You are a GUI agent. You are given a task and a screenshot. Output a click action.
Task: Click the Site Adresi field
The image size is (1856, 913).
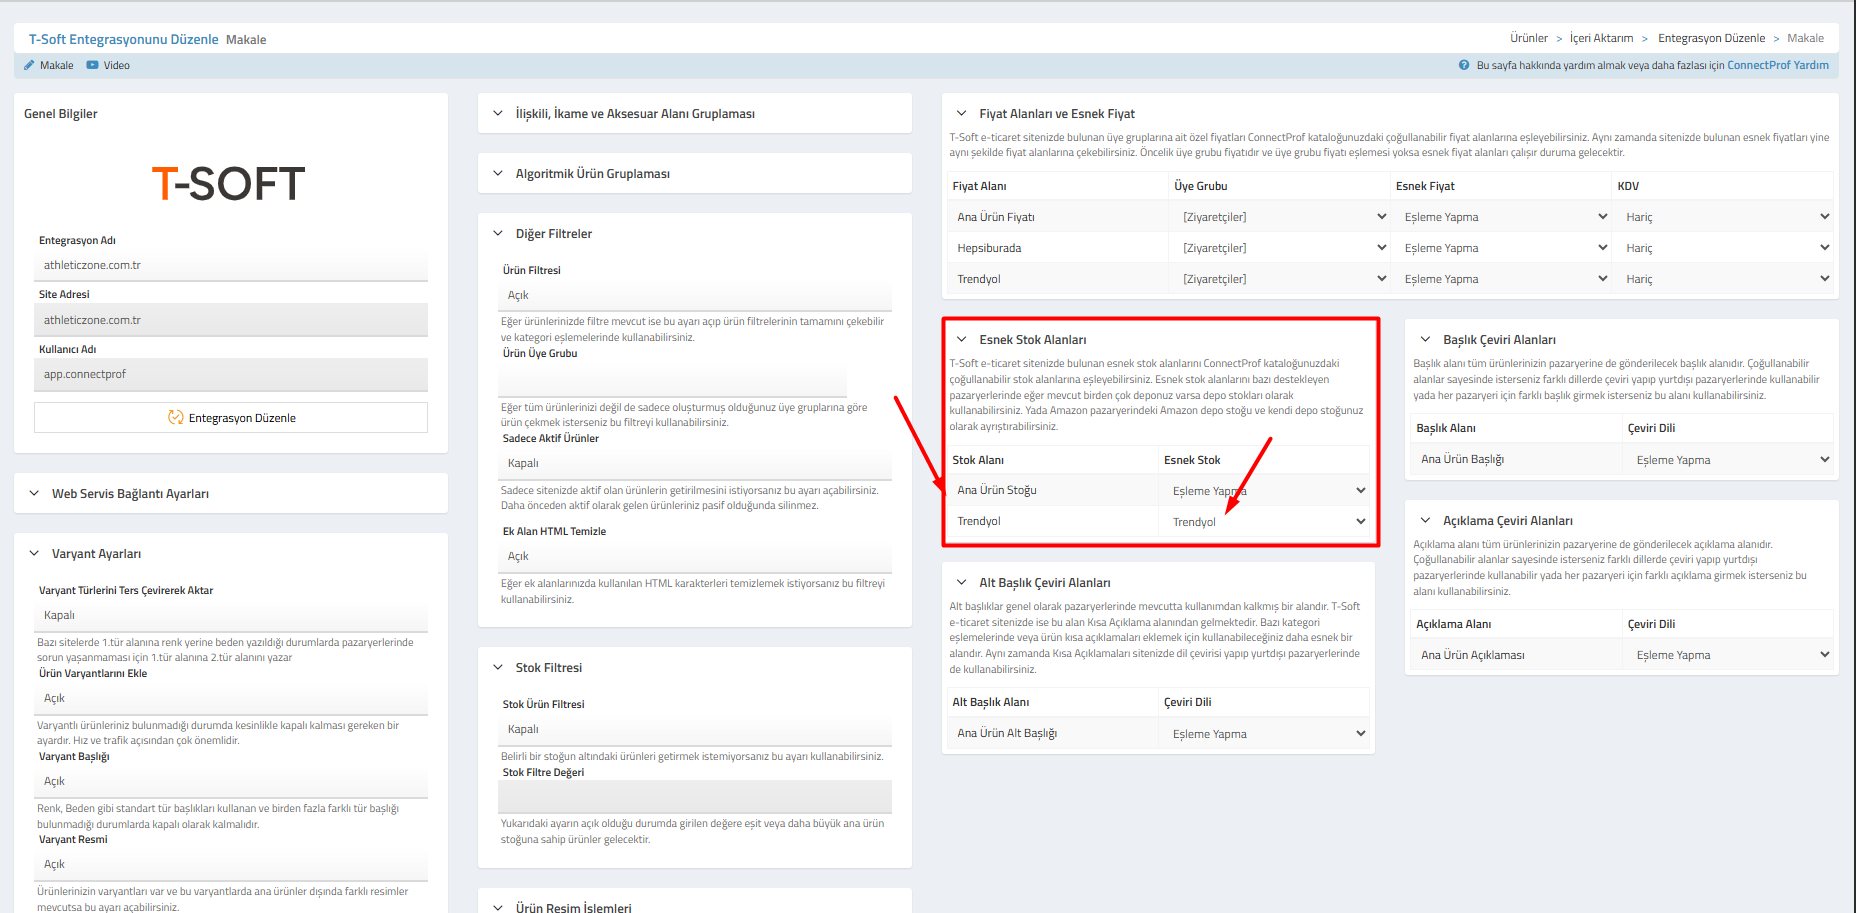pos(231,320)
